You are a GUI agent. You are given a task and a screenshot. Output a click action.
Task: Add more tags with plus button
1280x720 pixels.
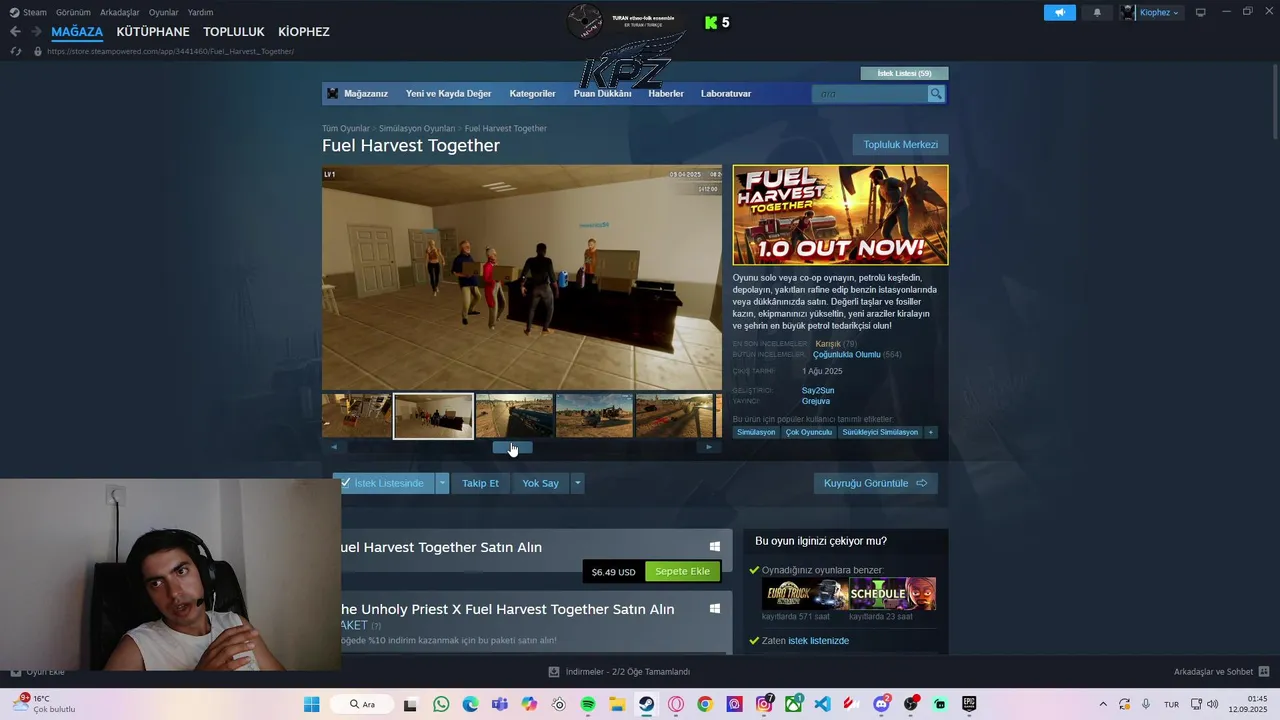(x=931, y=432)
